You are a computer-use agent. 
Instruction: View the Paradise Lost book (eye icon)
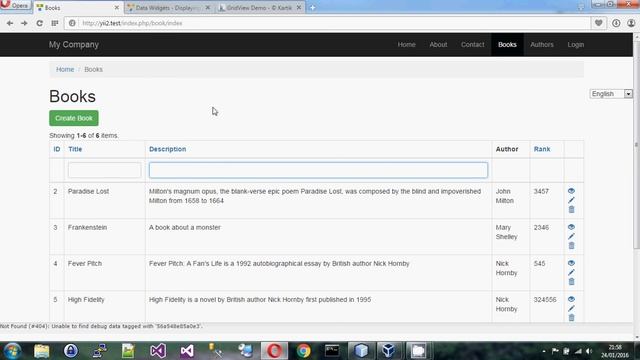[571, 191]
